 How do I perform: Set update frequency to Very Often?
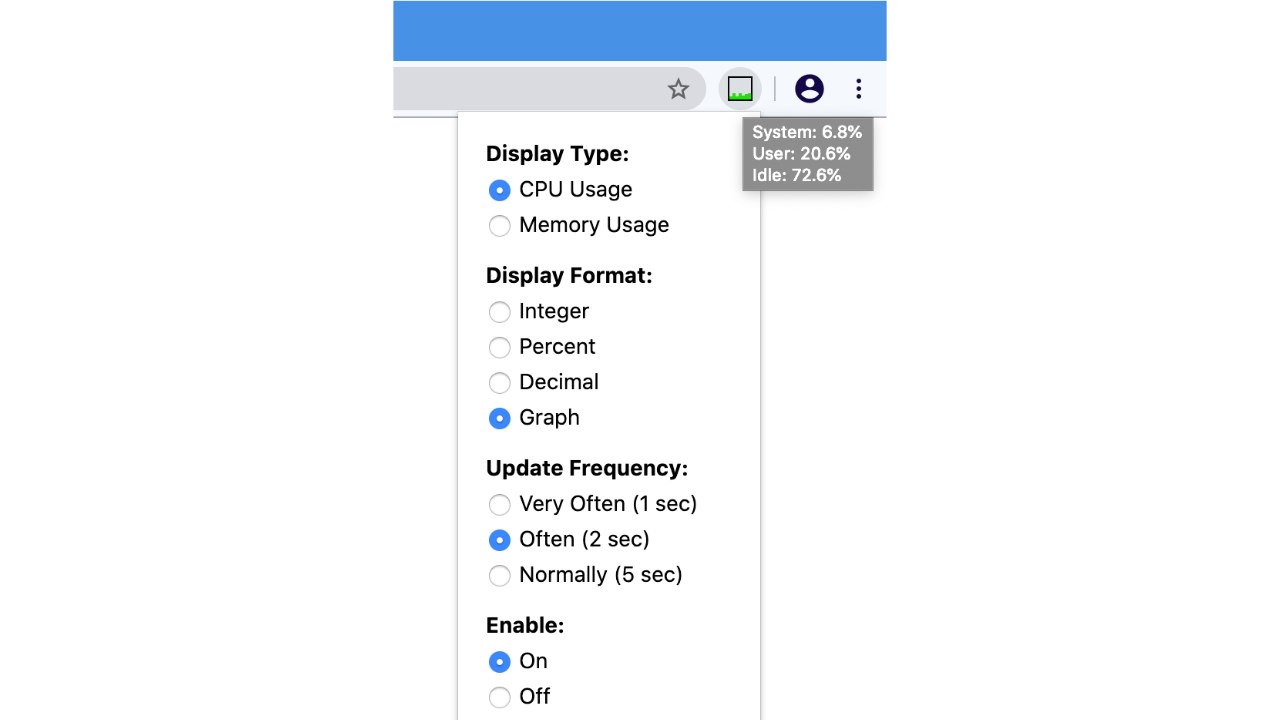(499, 505)
